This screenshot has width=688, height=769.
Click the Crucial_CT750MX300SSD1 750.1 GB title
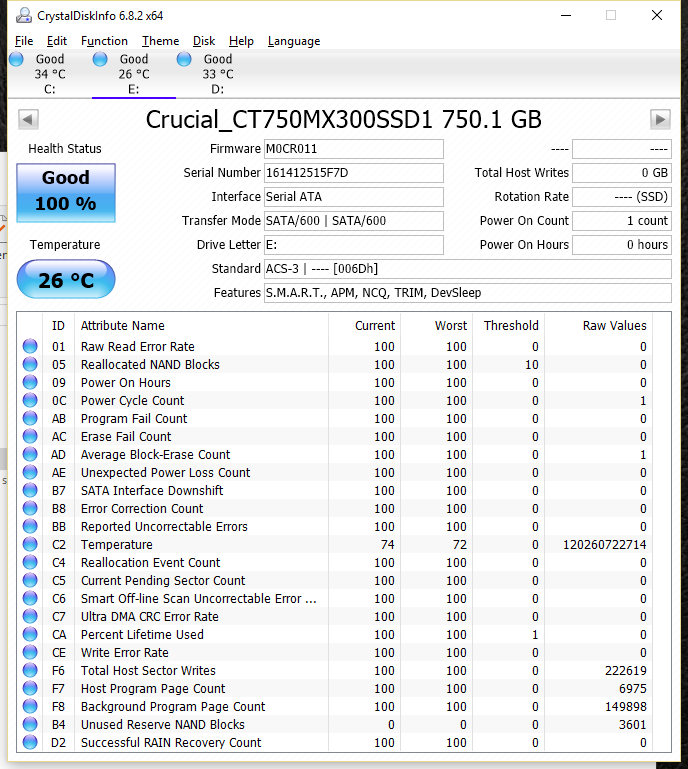(x=344, y=120)
